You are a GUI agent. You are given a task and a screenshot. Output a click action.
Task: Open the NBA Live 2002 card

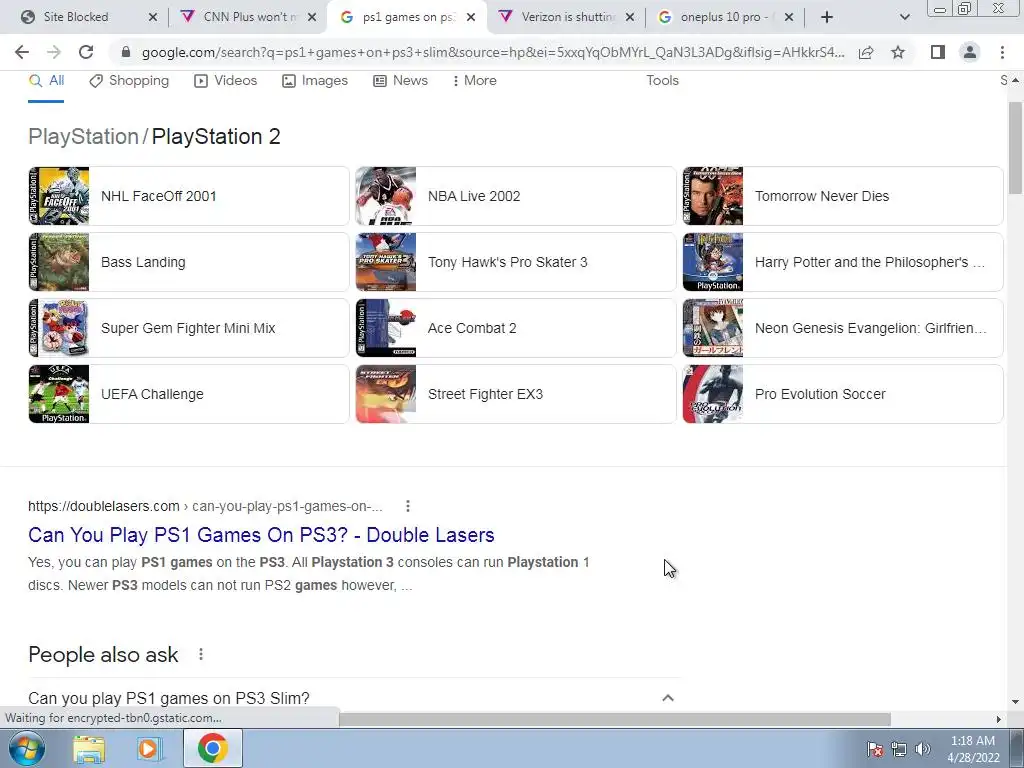[x=515, y=196]
